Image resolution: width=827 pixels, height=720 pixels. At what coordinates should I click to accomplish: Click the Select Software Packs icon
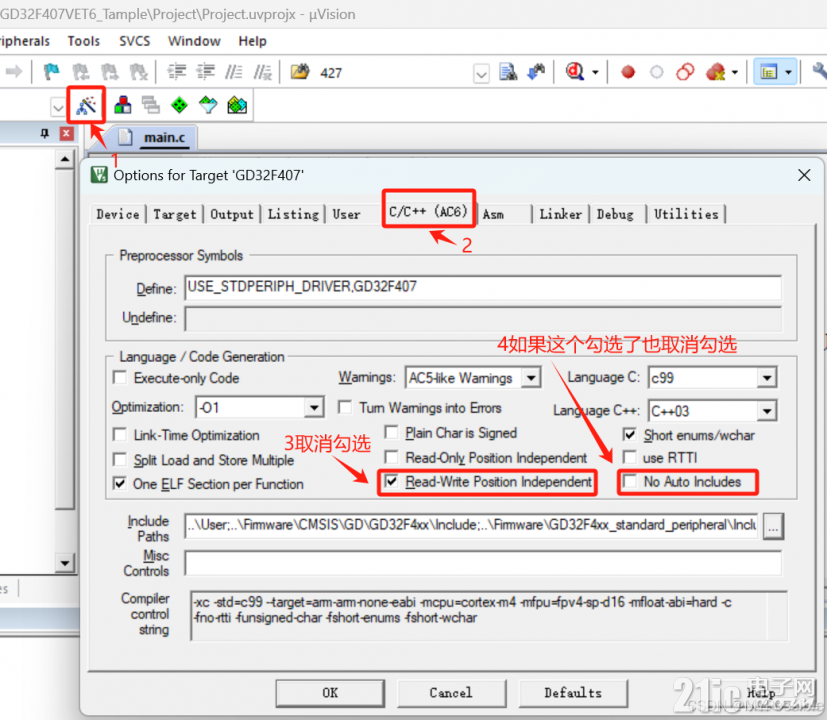208,105
